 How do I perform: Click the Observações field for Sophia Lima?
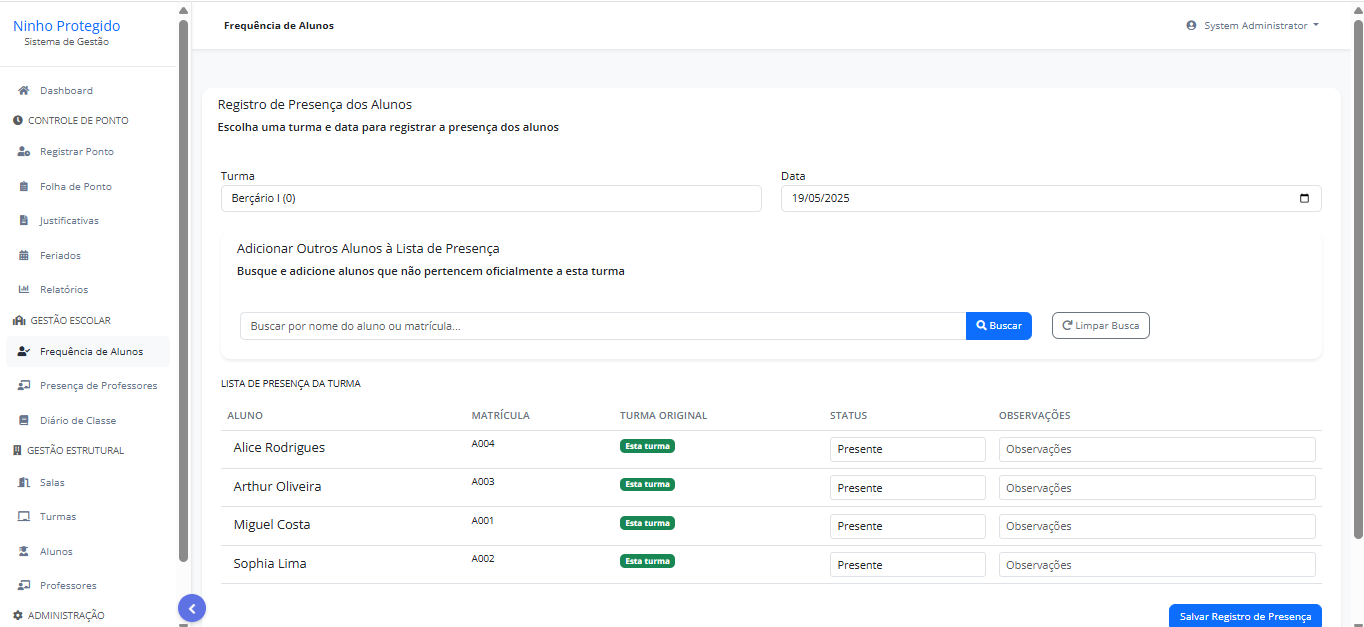[x=1157, y=565]
